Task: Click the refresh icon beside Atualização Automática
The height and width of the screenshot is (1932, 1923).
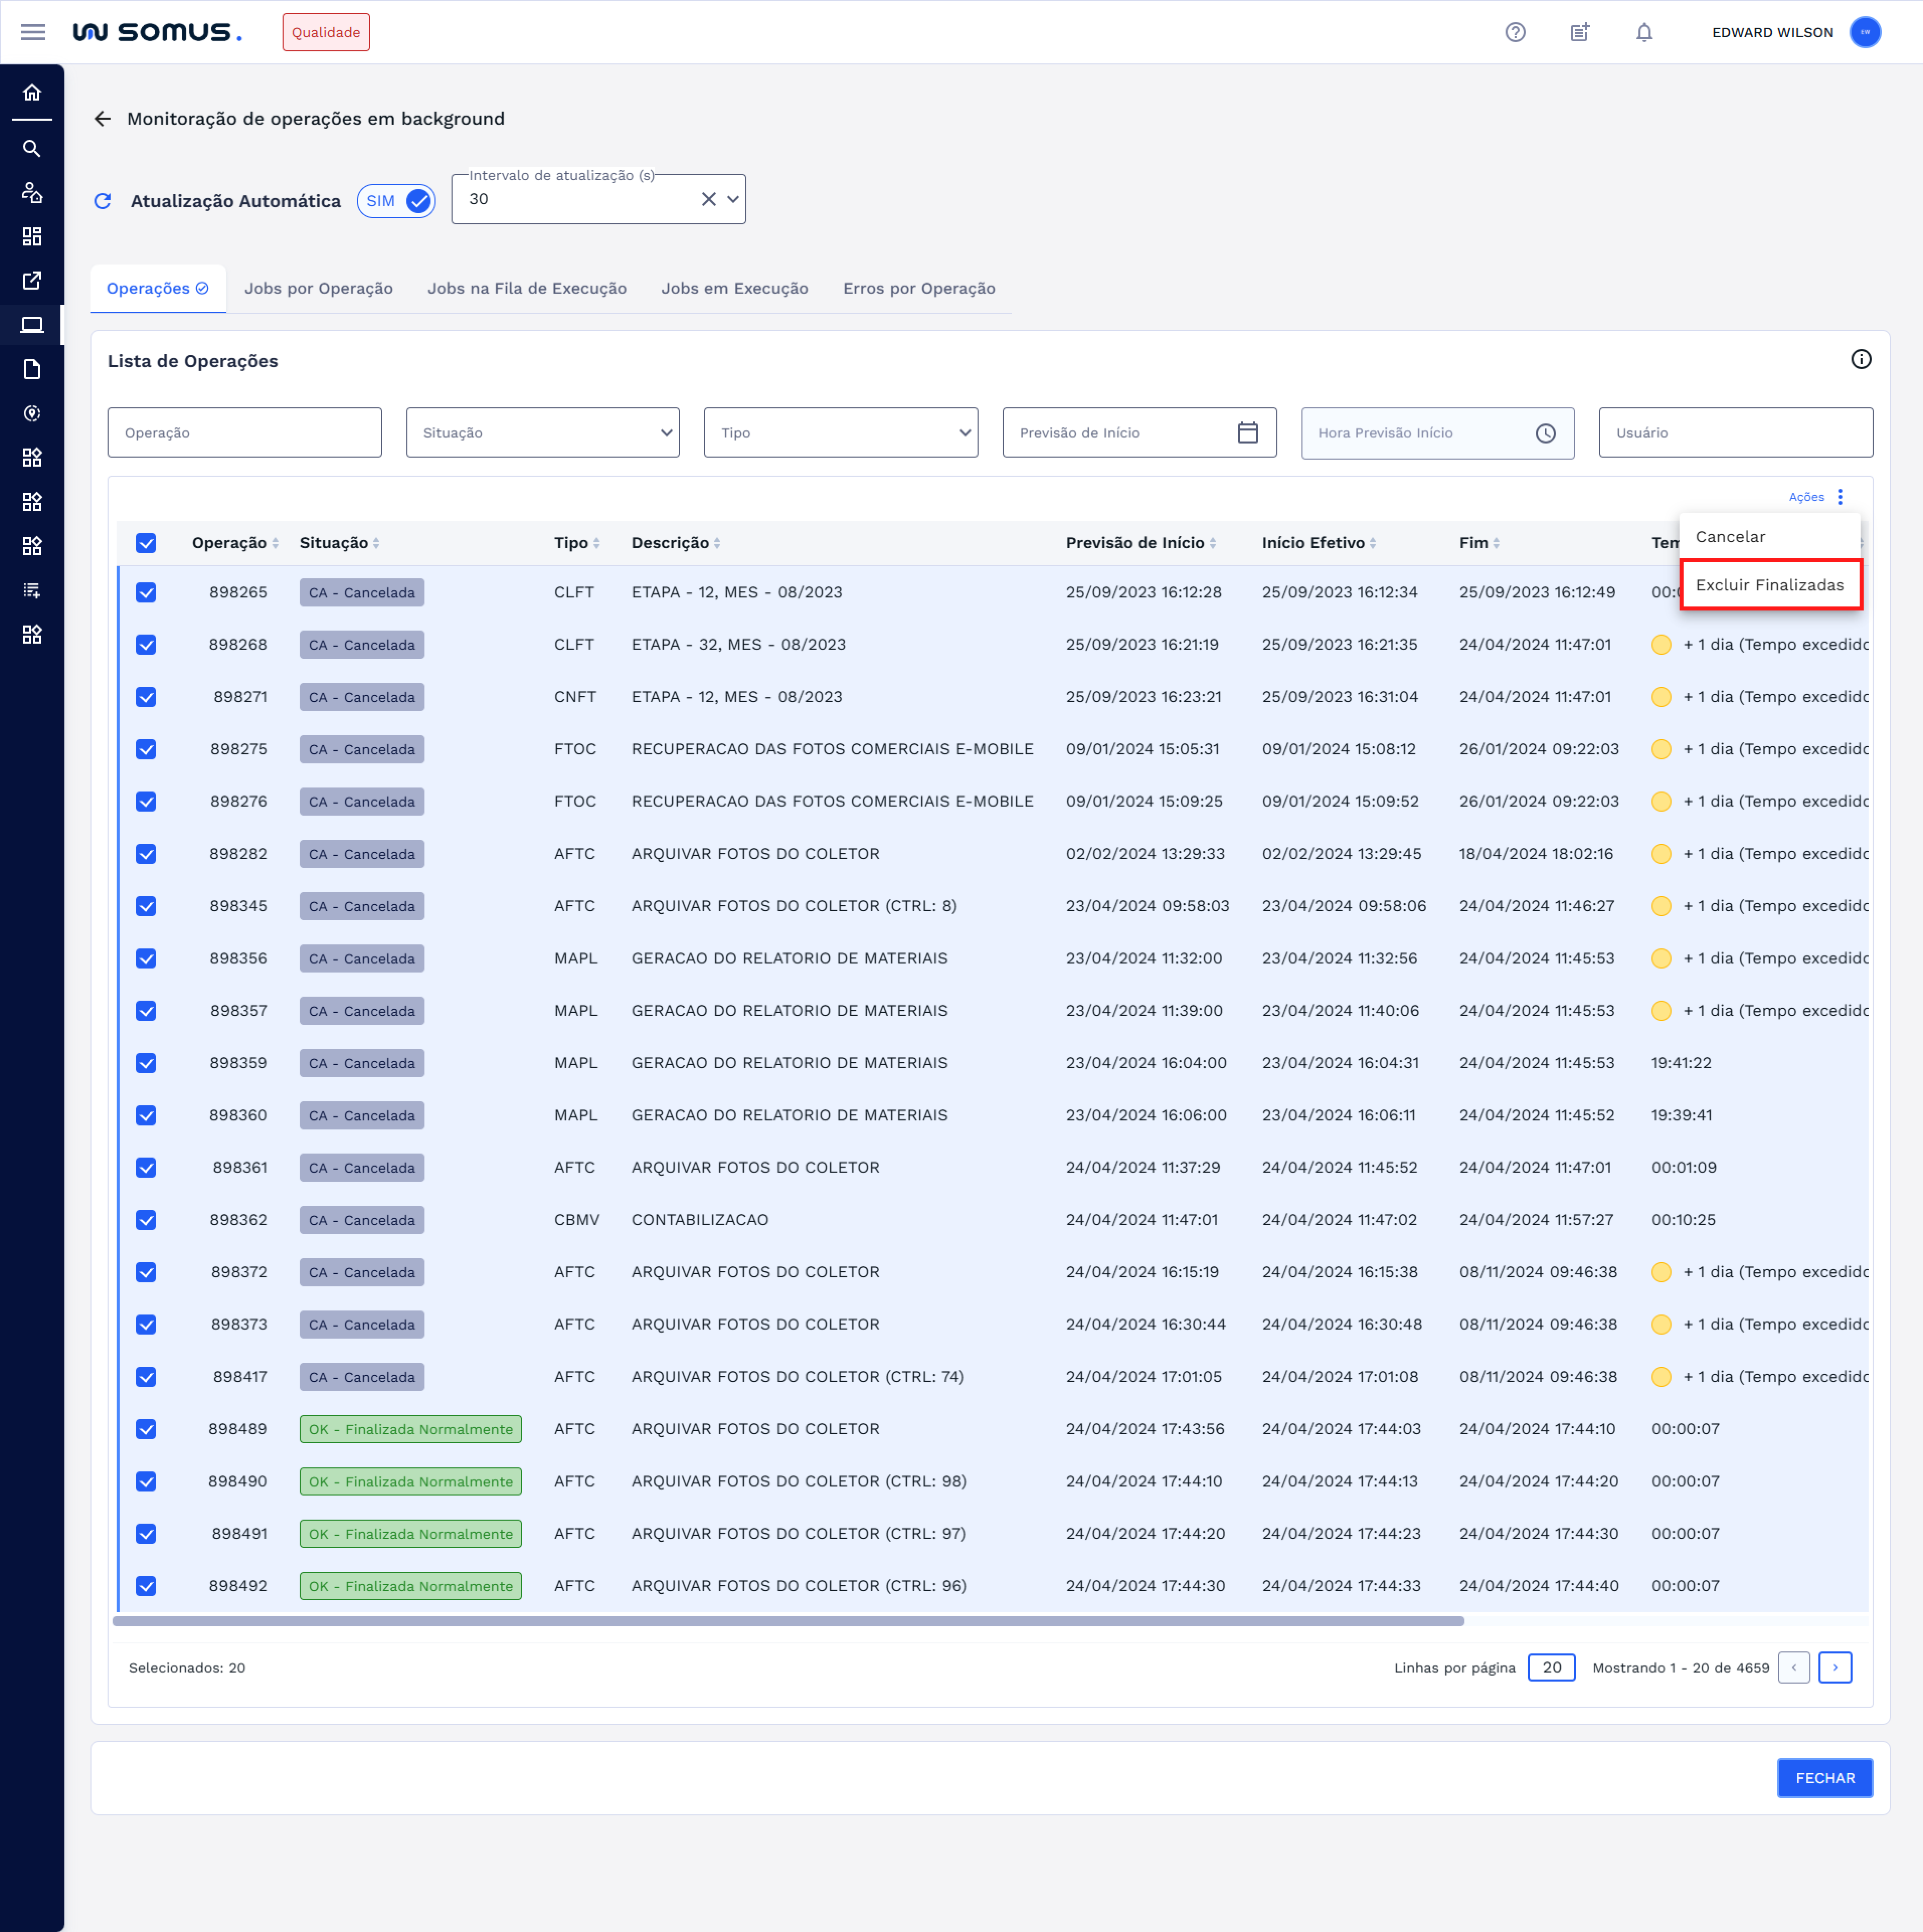Action: (102, 201)
